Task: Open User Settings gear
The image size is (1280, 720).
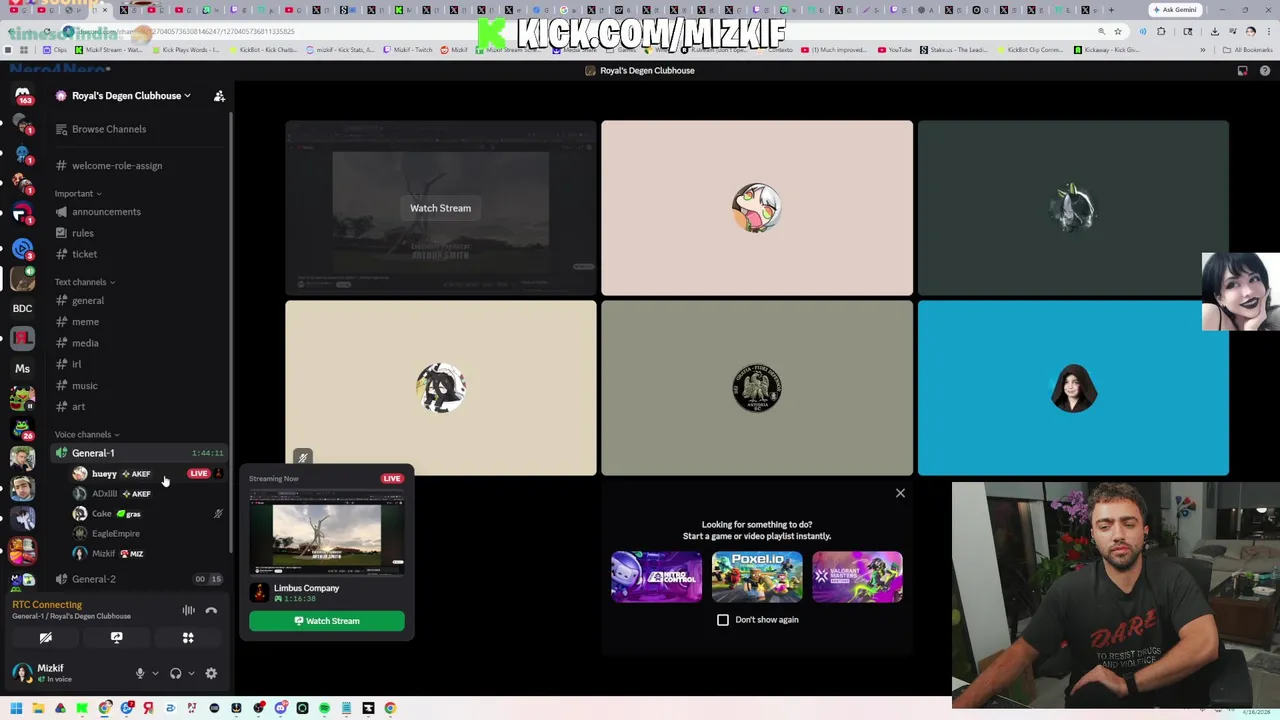Action: click(x=211, y=674)
